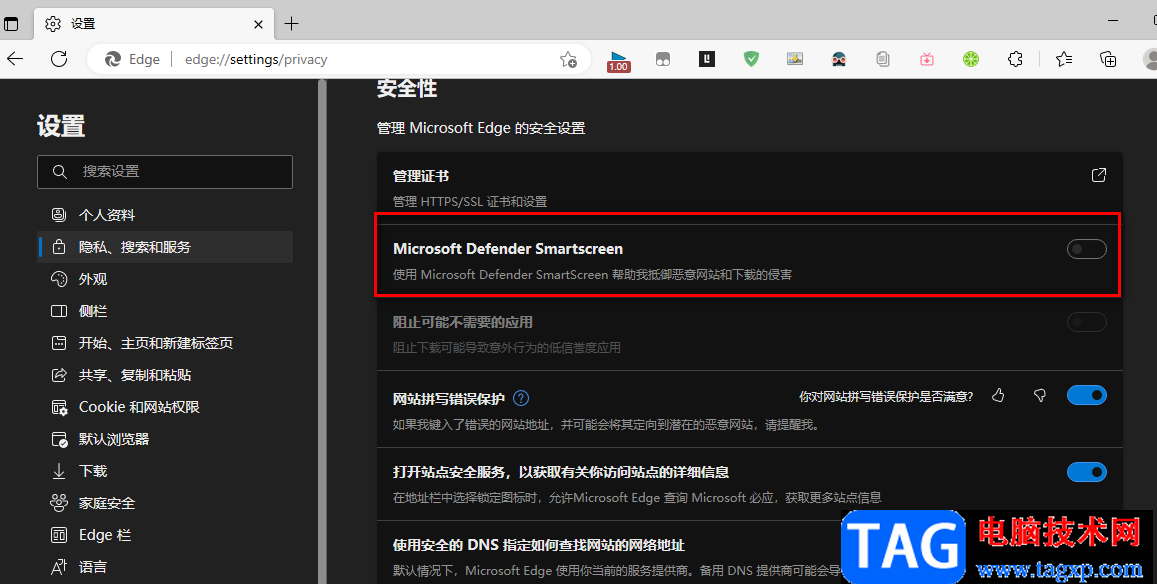The height and width of the screenshot is (584, 1157).
Task: Click 管理 Microsoft Edge 的安全设置 text
Action: tap(481, 128)
